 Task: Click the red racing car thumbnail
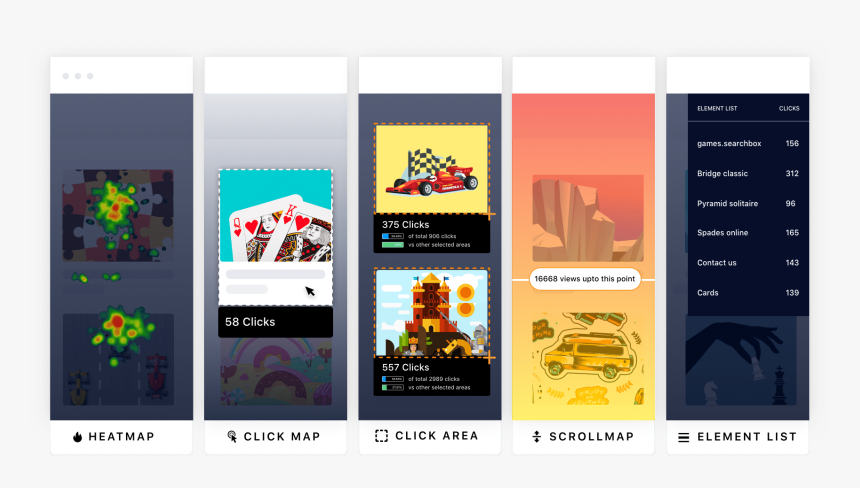click(x=432, y=169)
